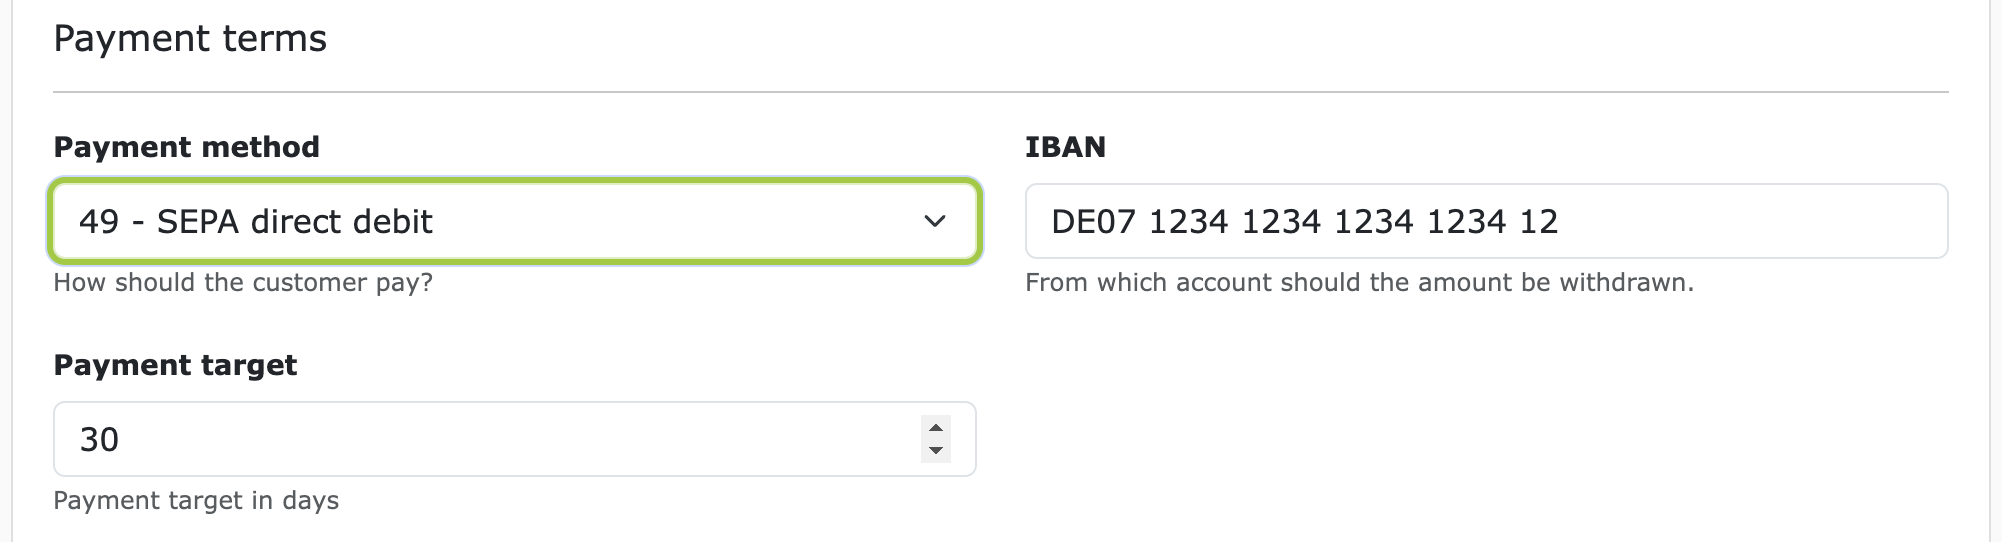2002x542 pixels.
Task: Open the Payment method dropdown
Action: coord(514,221)
